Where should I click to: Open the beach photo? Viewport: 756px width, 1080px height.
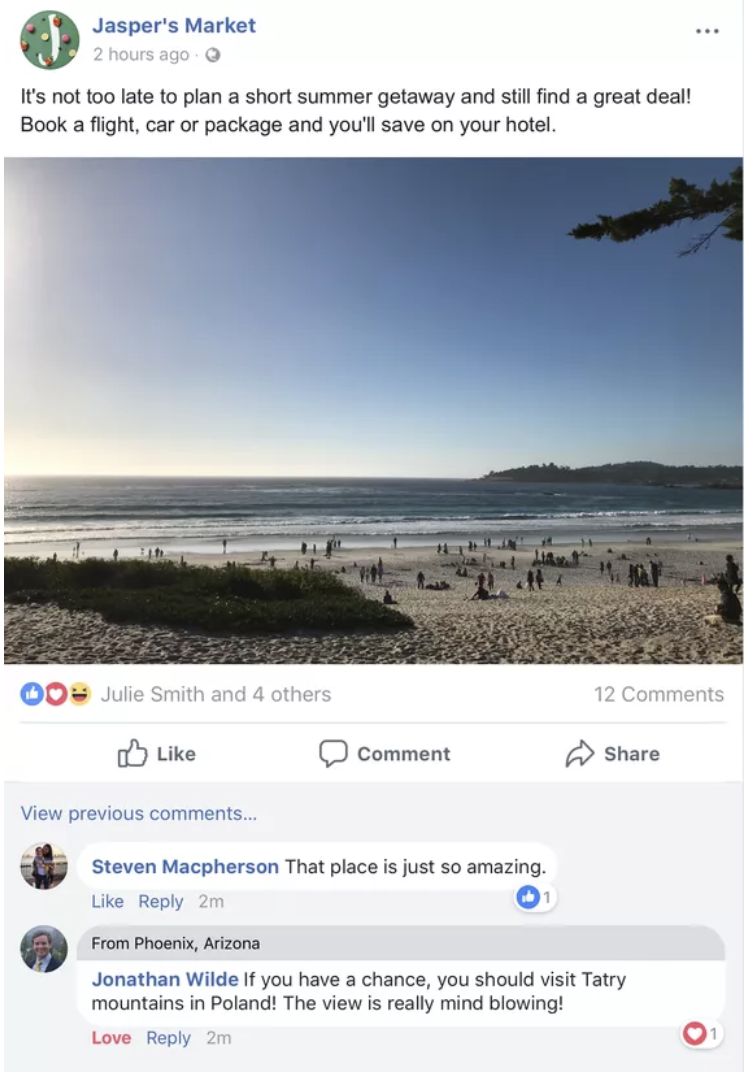coord(373,410)
